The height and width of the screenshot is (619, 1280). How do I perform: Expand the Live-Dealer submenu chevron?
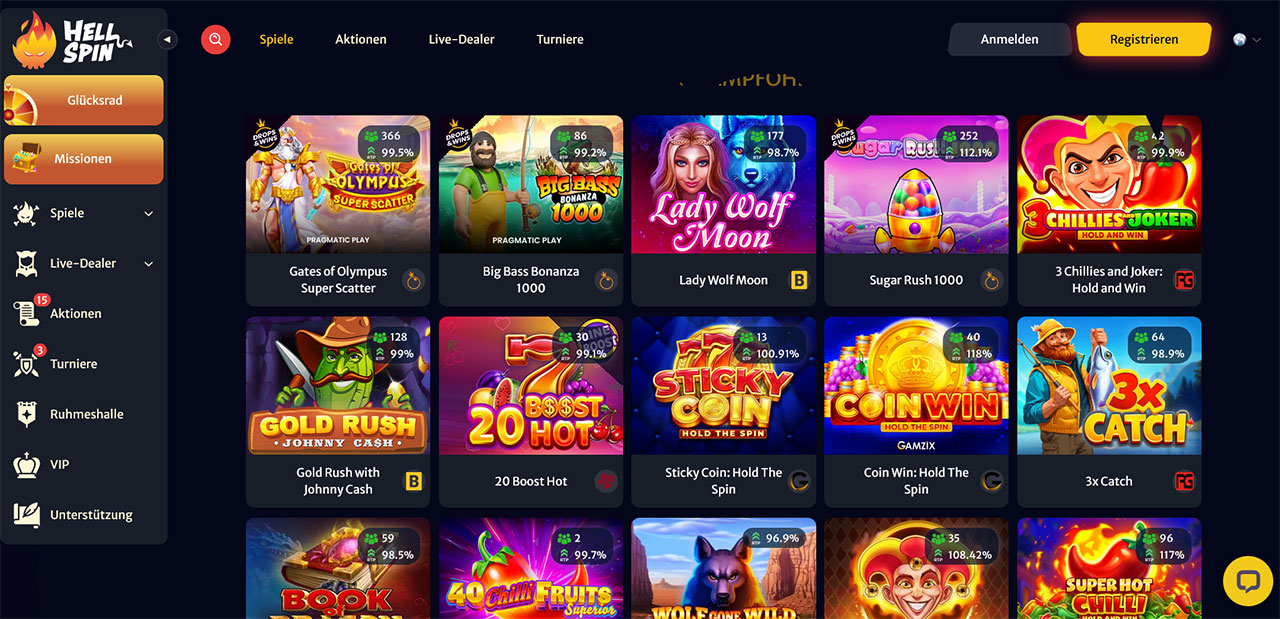(149, 263)
